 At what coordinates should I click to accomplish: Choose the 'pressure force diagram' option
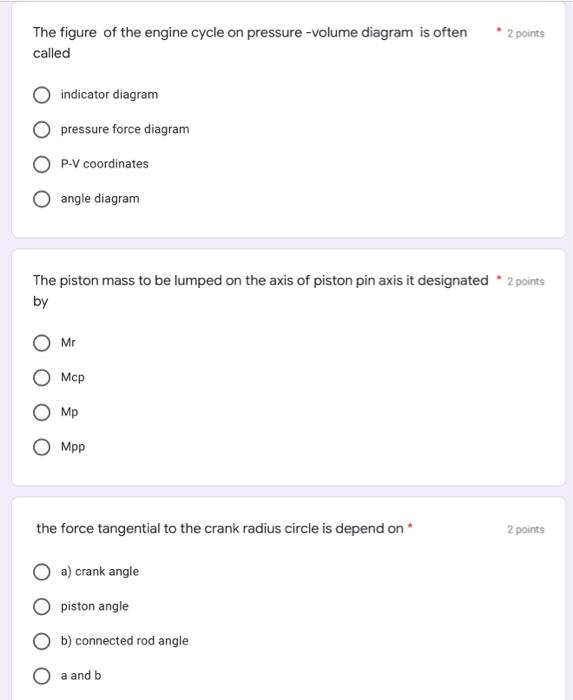click(x=42, y=129)
